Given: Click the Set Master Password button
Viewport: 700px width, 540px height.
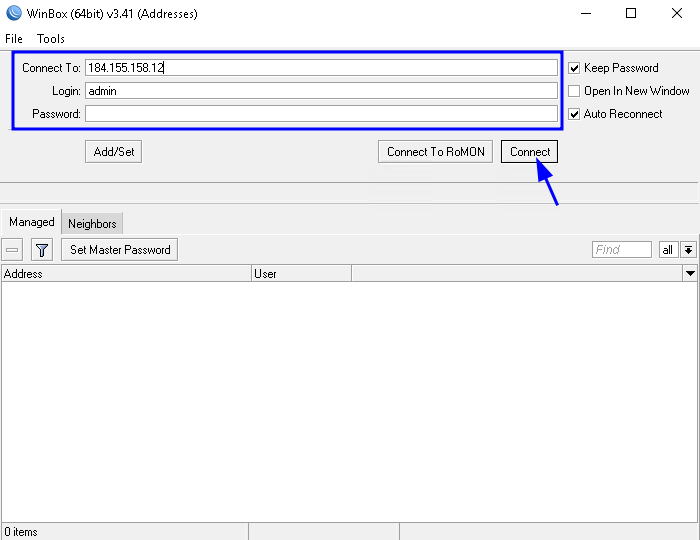Looking at the screenshot, I should pos(120,250).
